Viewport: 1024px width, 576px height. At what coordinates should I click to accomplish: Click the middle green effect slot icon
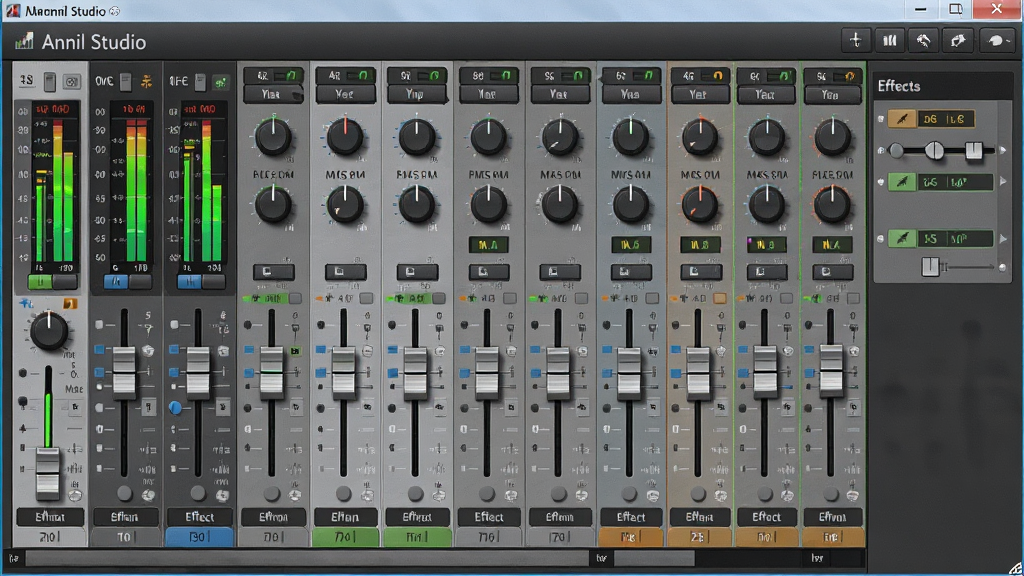click(902, 182)
